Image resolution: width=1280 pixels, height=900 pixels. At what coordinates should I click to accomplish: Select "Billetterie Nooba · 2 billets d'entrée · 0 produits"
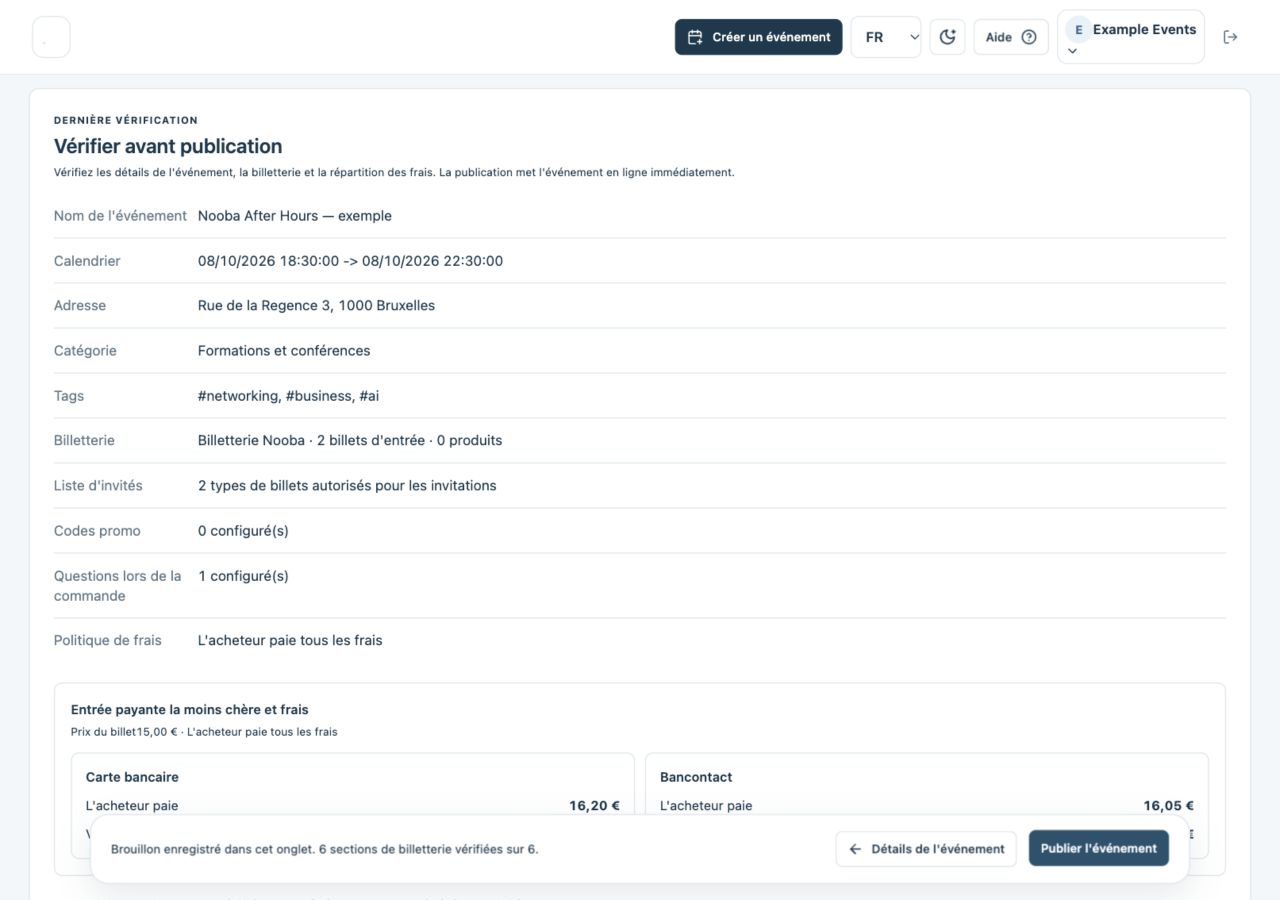(350, 440)
